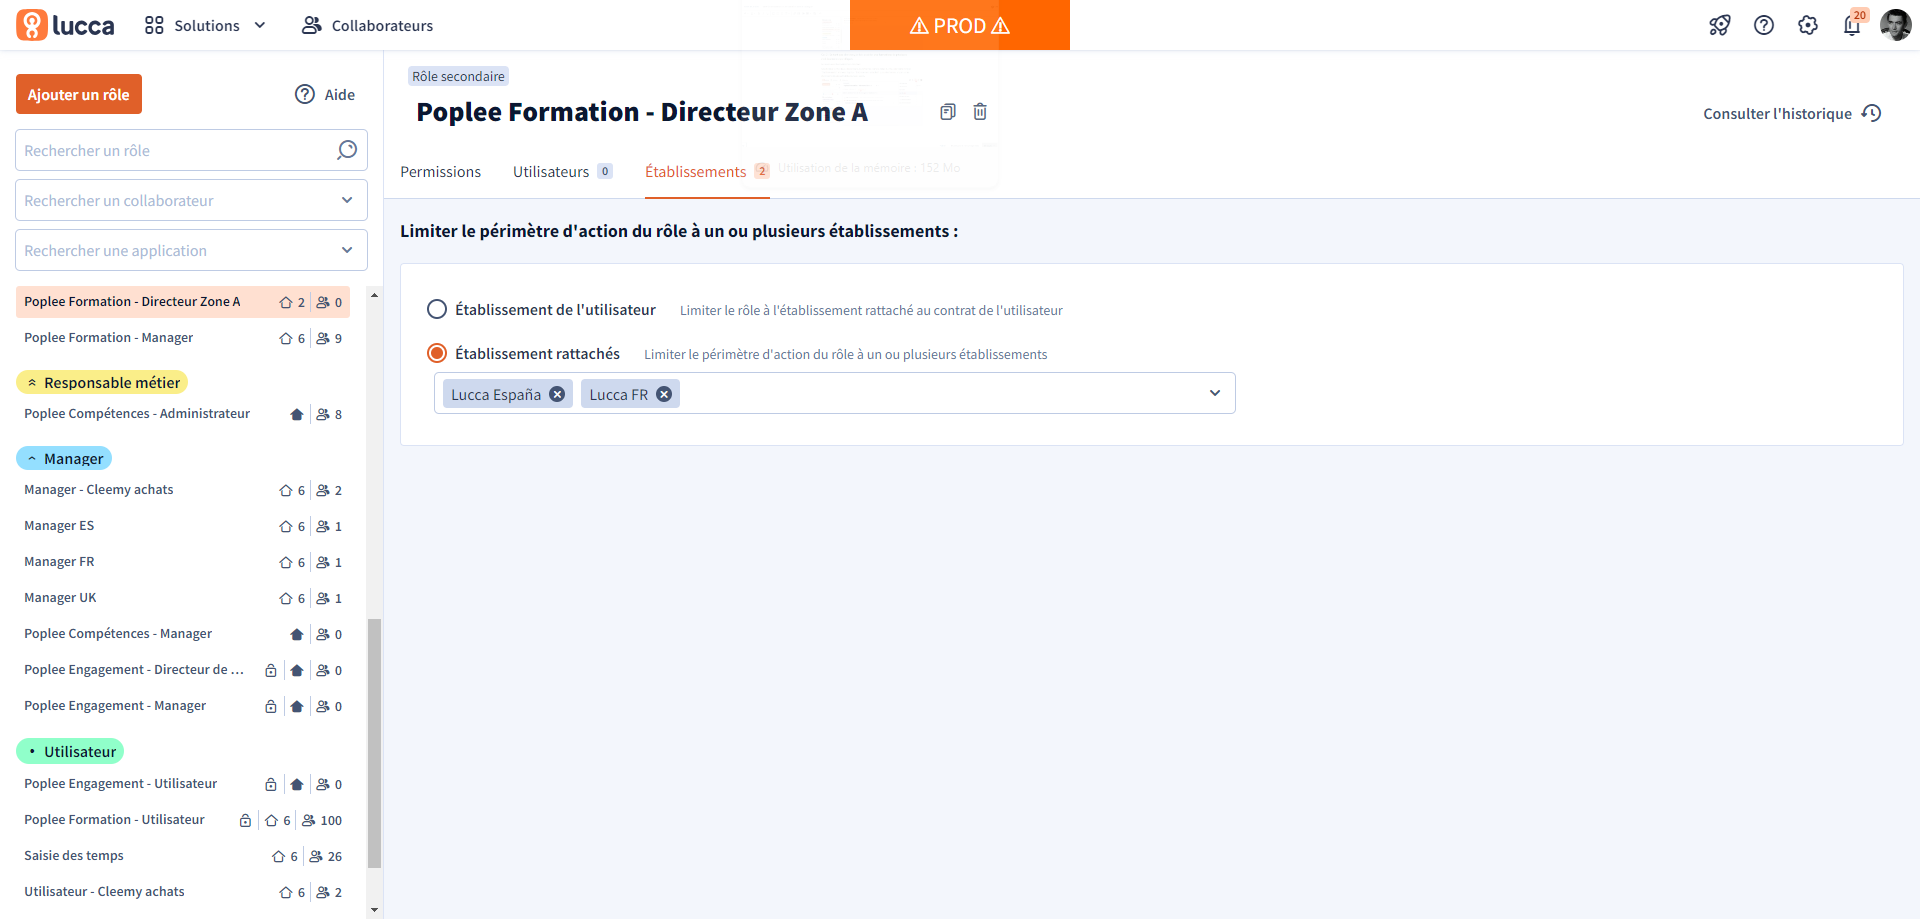This screenshot has height=919, width=1920.
Task: Switch to the Permissions tab
Action: (440, 172)
